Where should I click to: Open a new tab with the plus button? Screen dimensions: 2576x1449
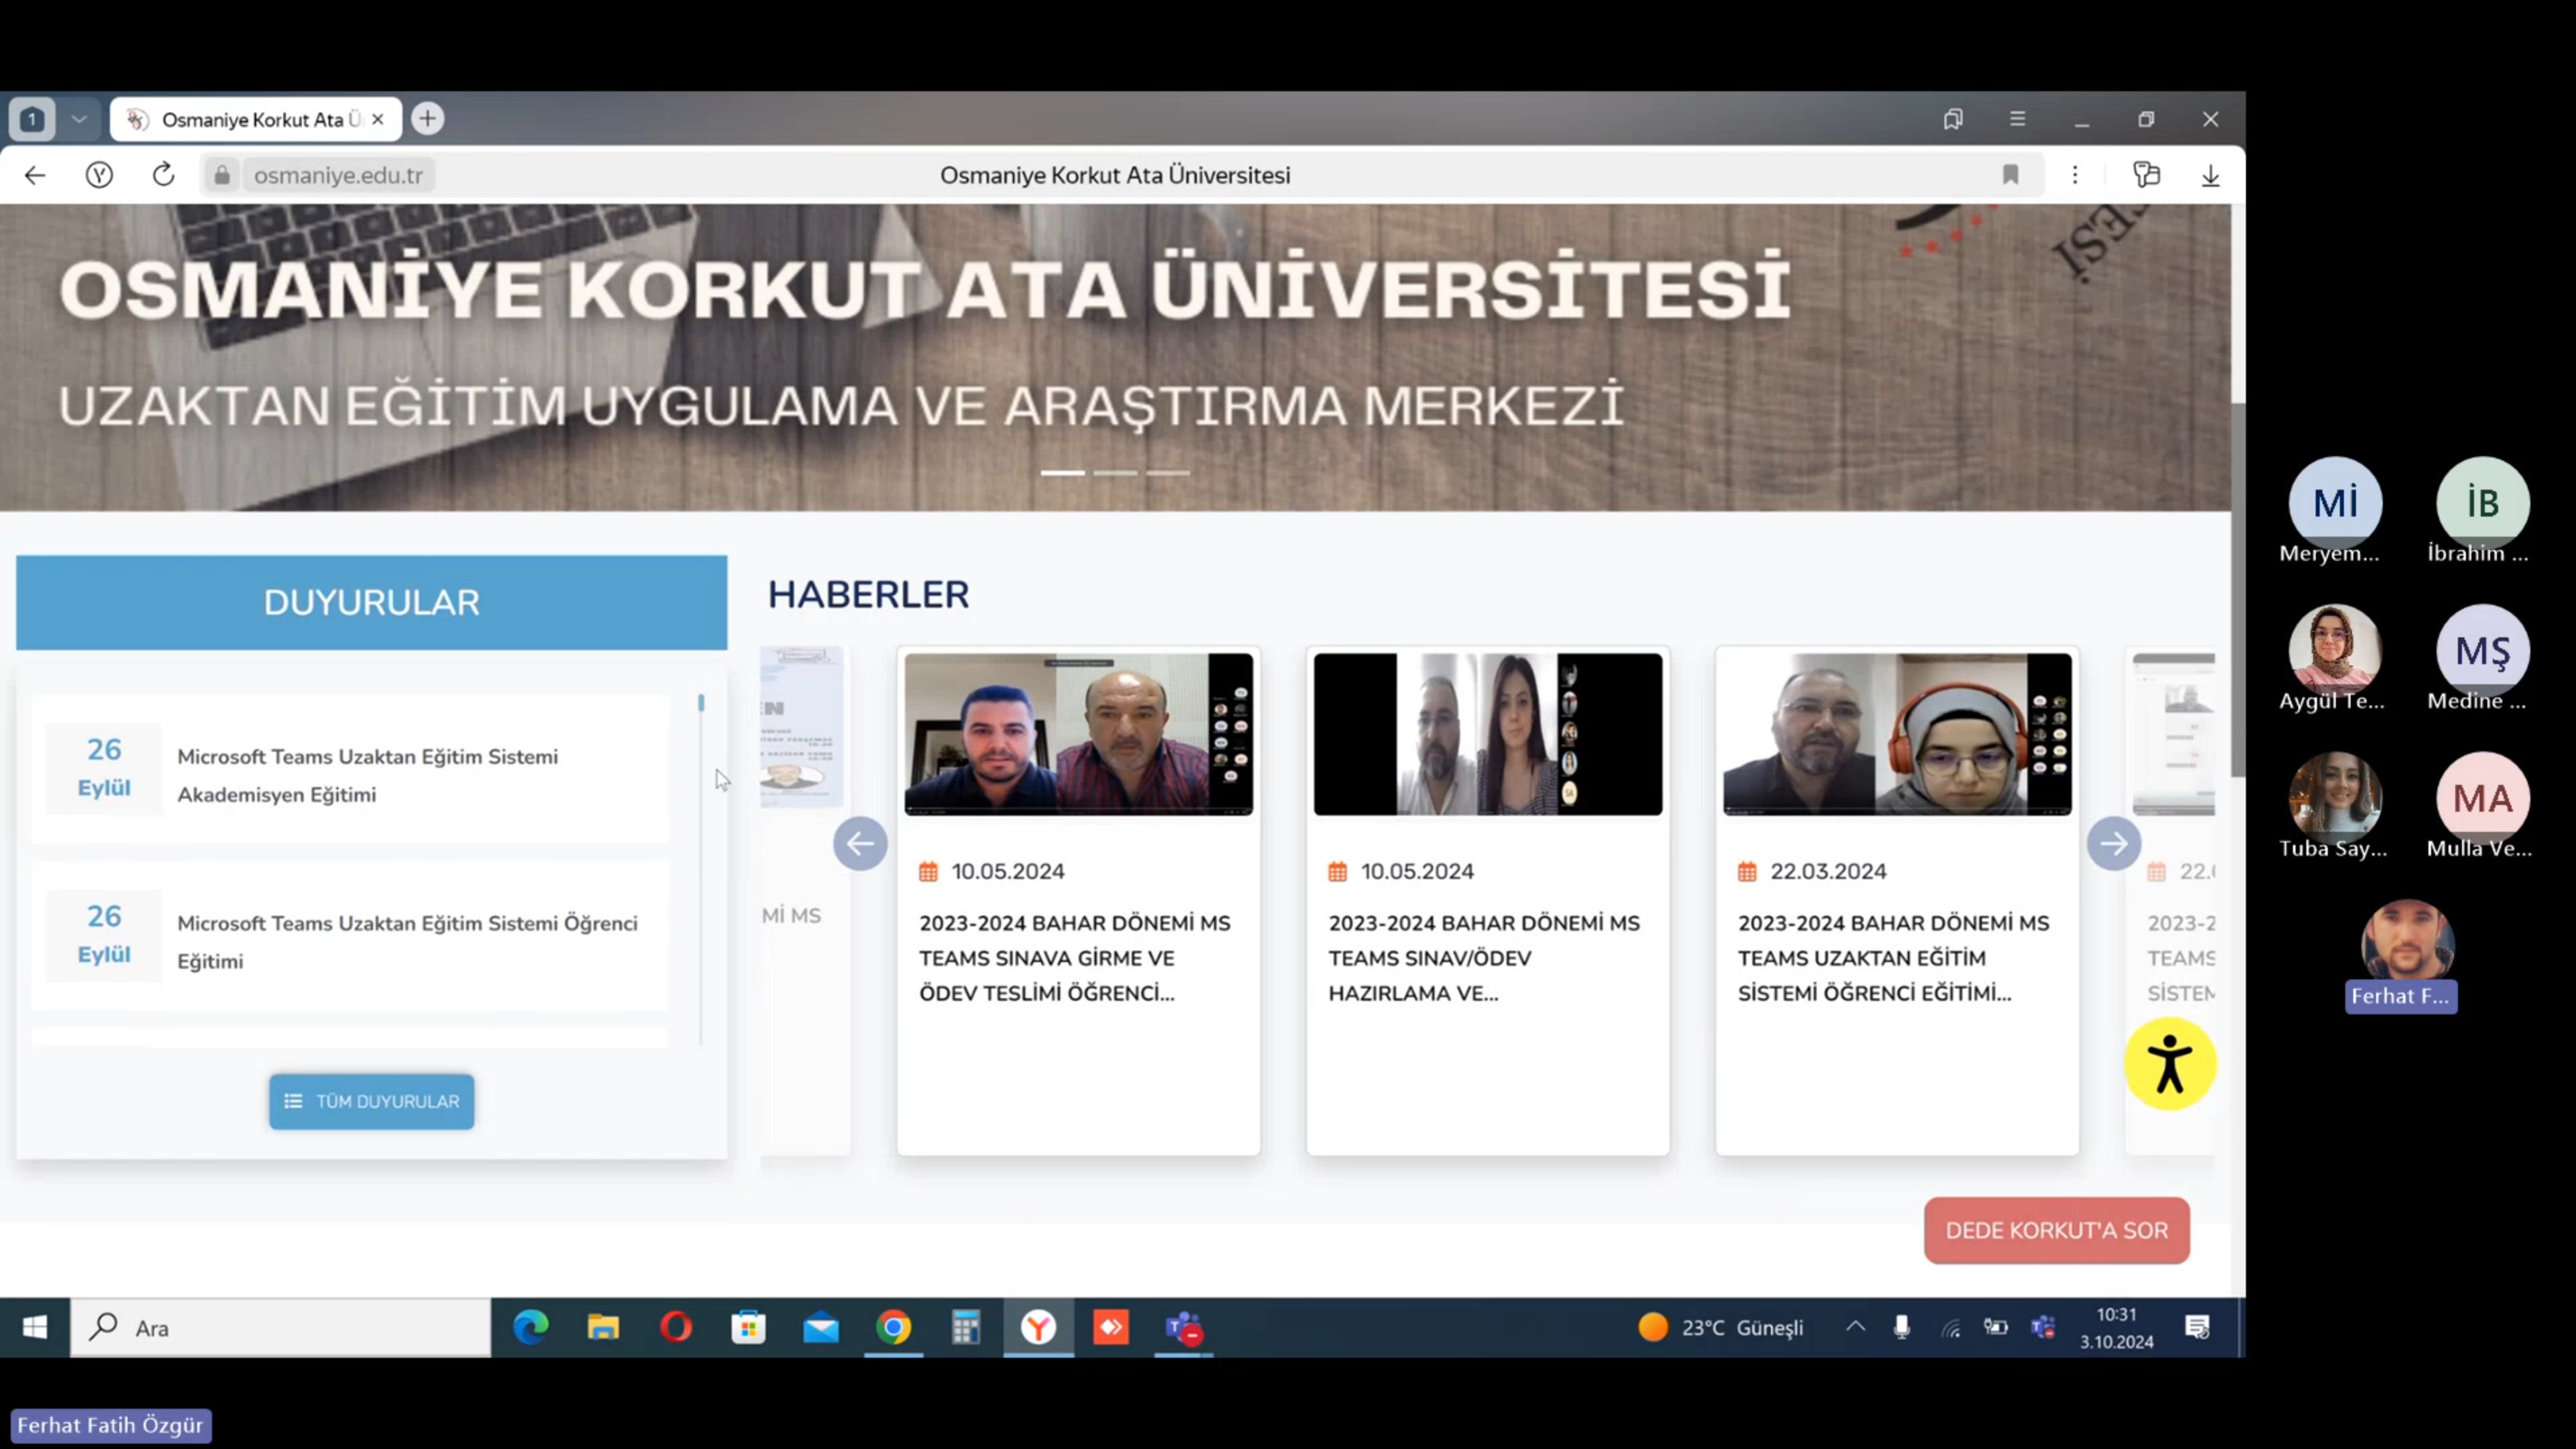(427, 119)
